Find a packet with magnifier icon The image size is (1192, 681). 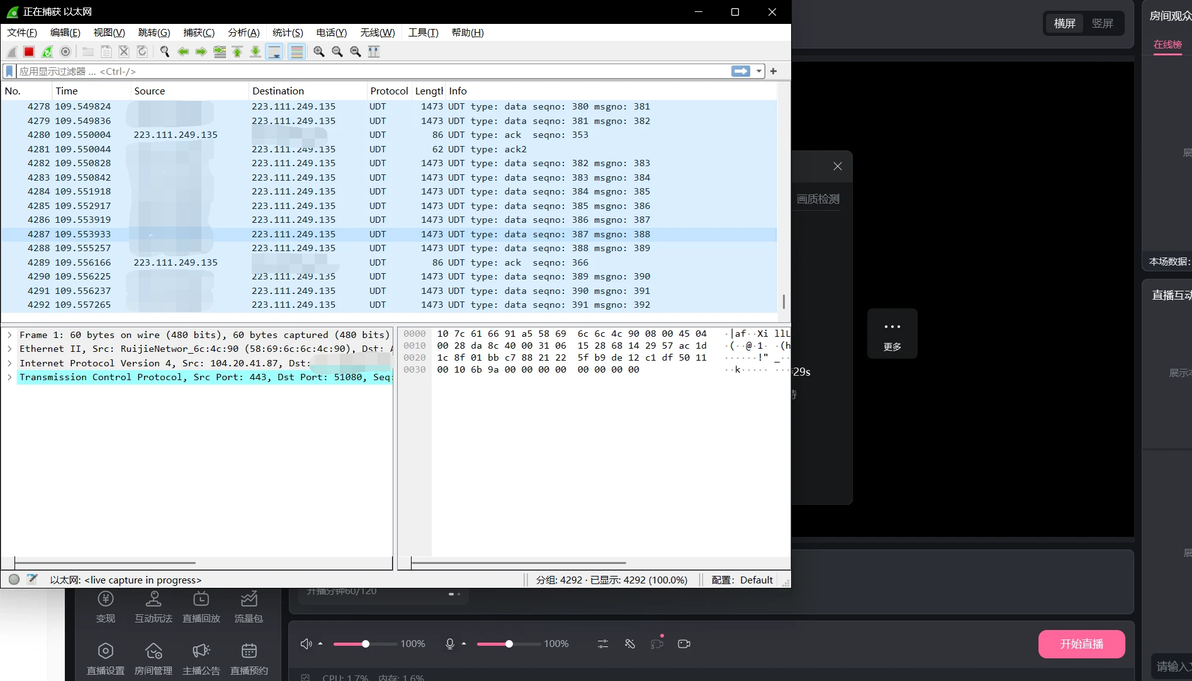click(x=164, y=52)
